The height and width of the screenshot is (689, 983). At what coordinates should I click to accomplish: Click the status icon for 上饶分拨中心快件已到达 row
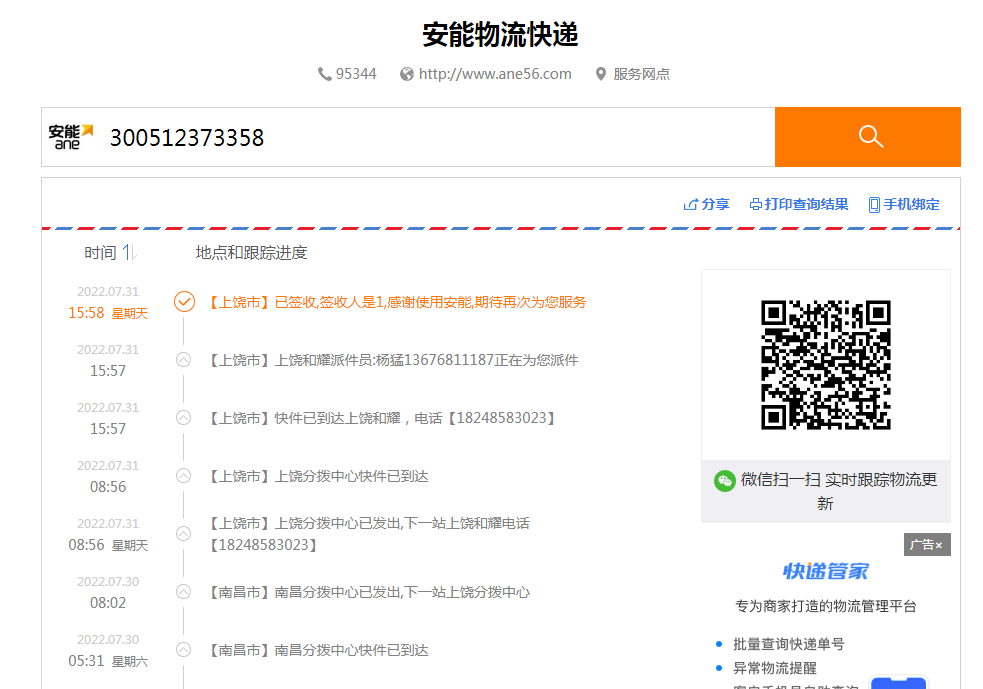(x=183, y=476)
